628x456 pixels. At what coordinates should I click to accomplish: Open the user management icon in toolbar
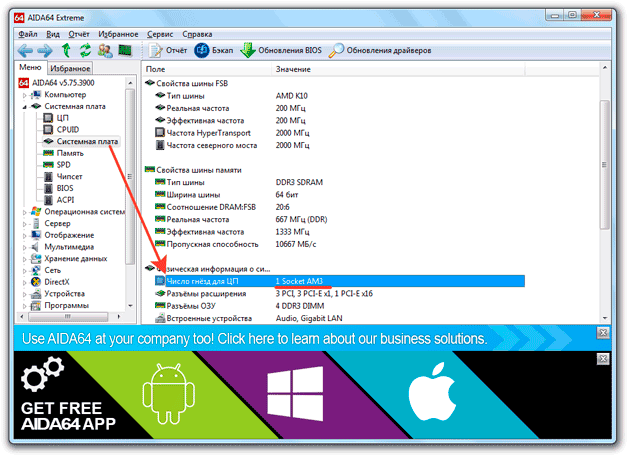coord(105,50)
